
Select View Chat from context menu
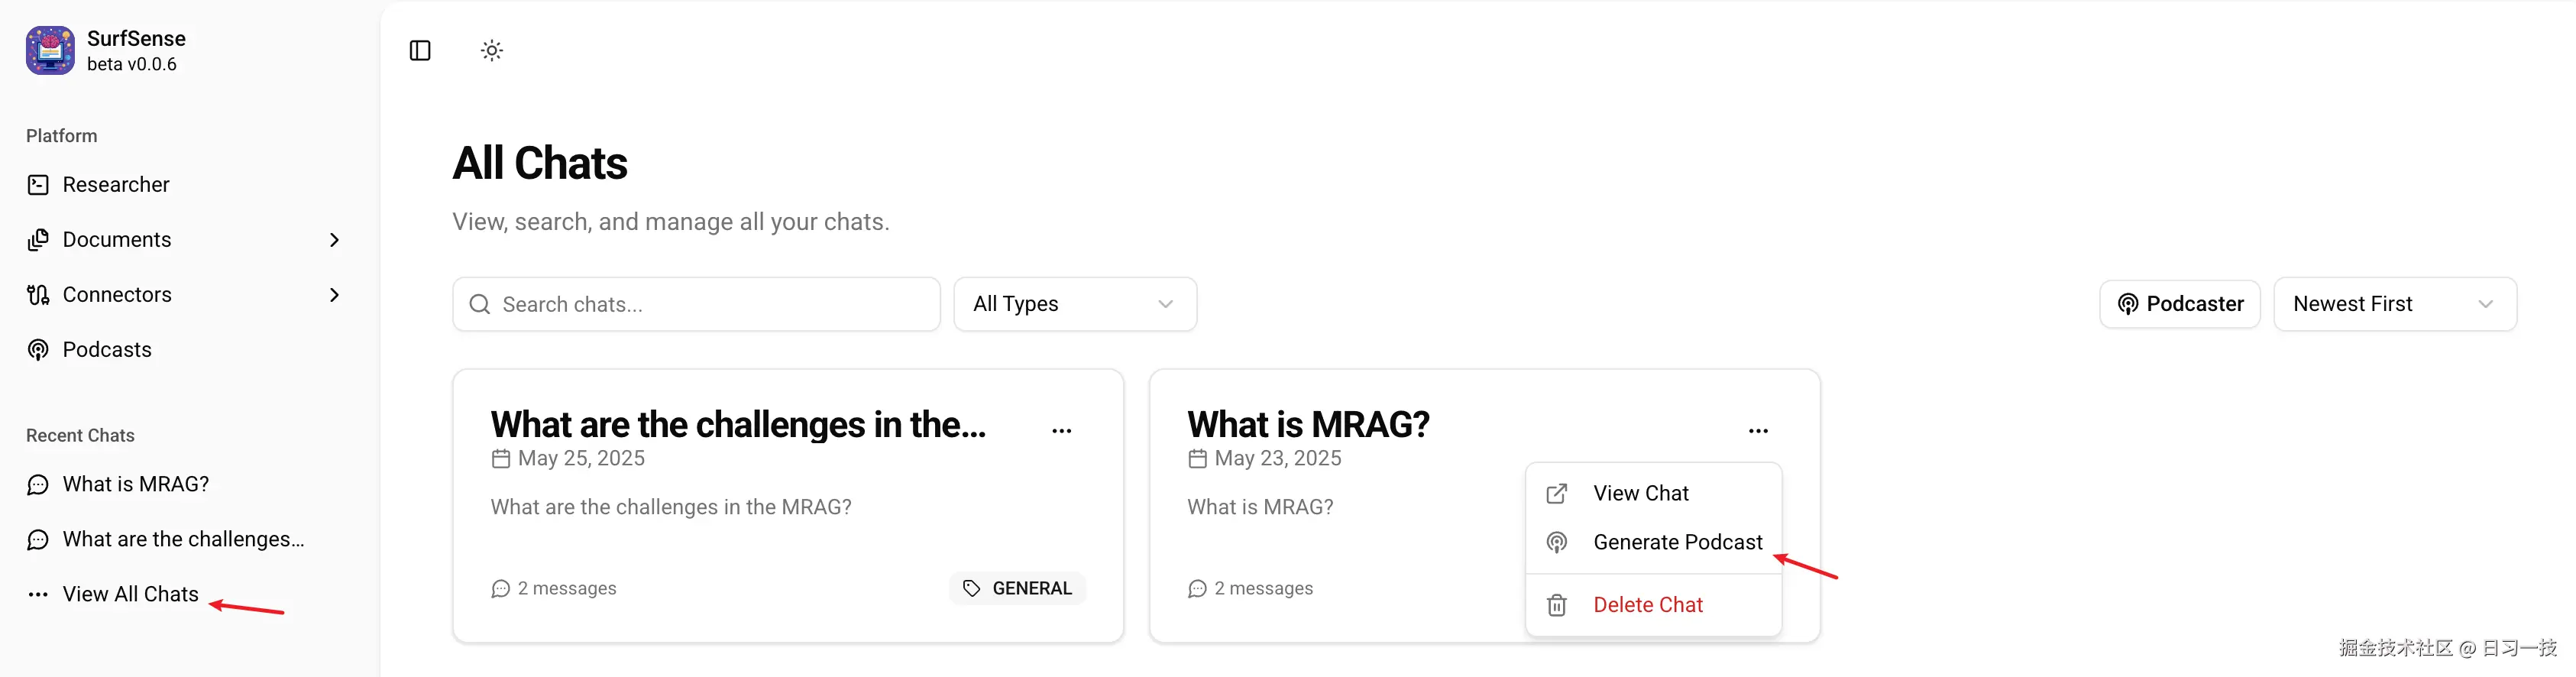point(1640,494)
